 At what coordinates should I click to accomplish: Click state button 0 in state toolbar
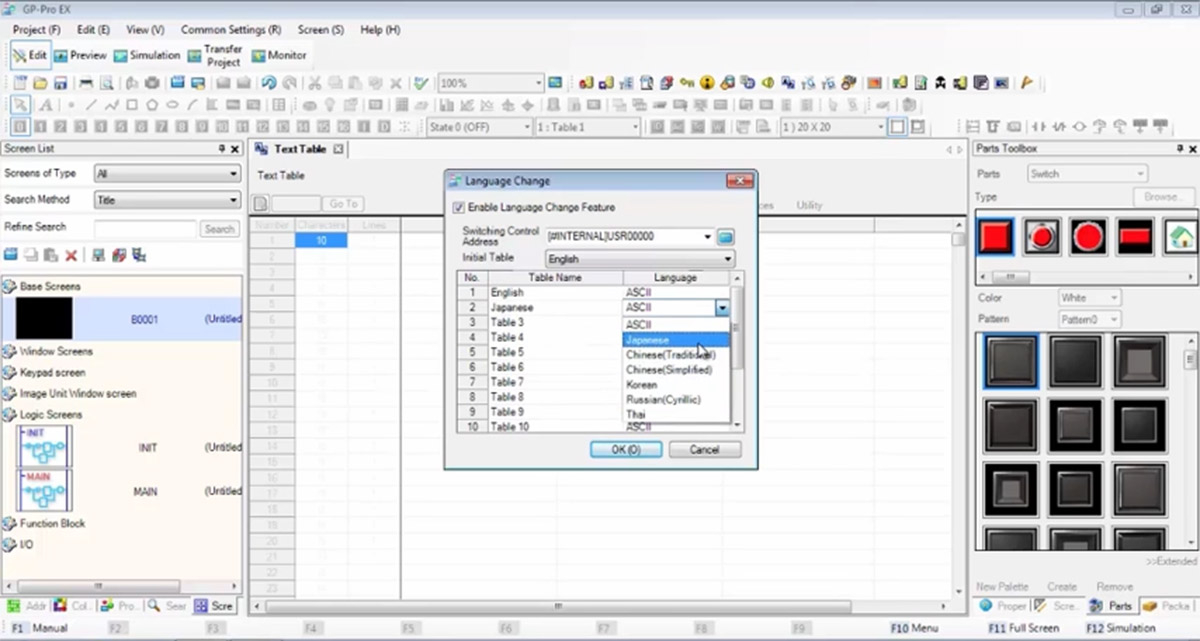pyautogui.click(x=20, y=127)
